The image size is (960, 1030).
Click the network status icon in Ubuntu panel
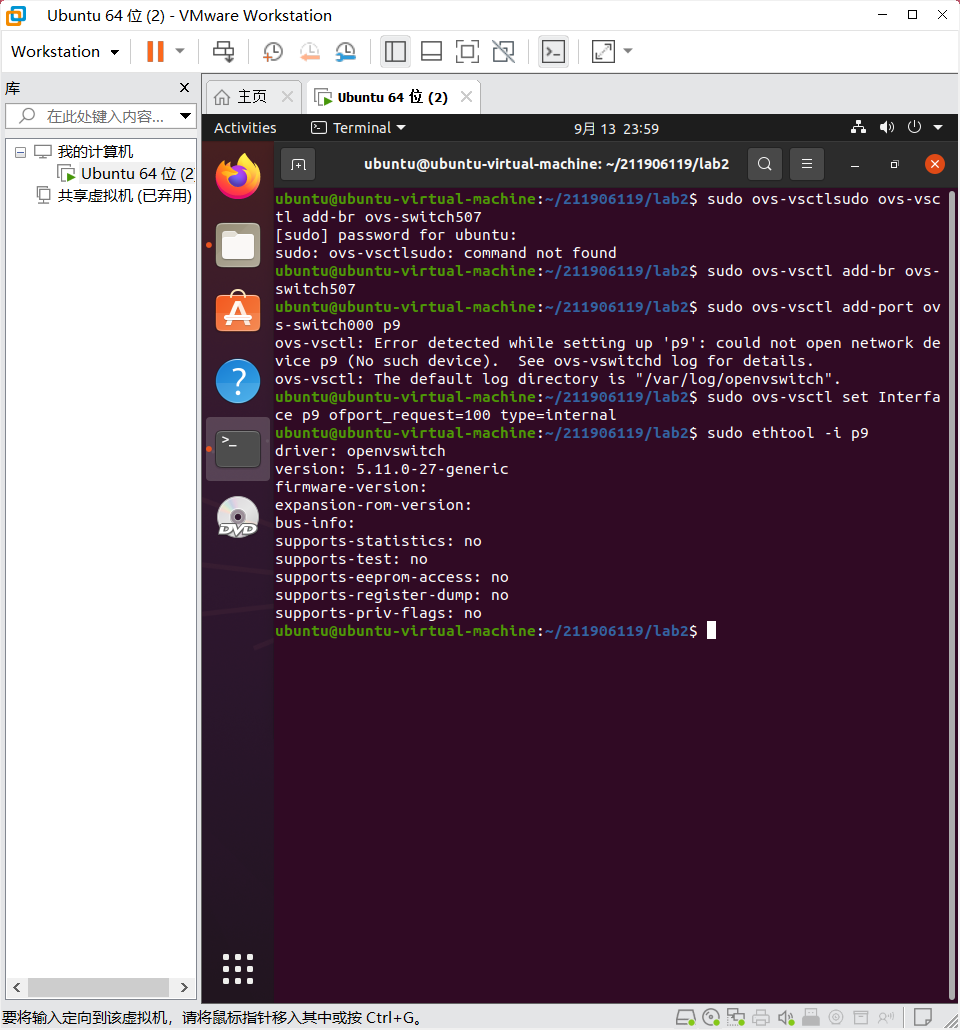[x=858, y=127]
